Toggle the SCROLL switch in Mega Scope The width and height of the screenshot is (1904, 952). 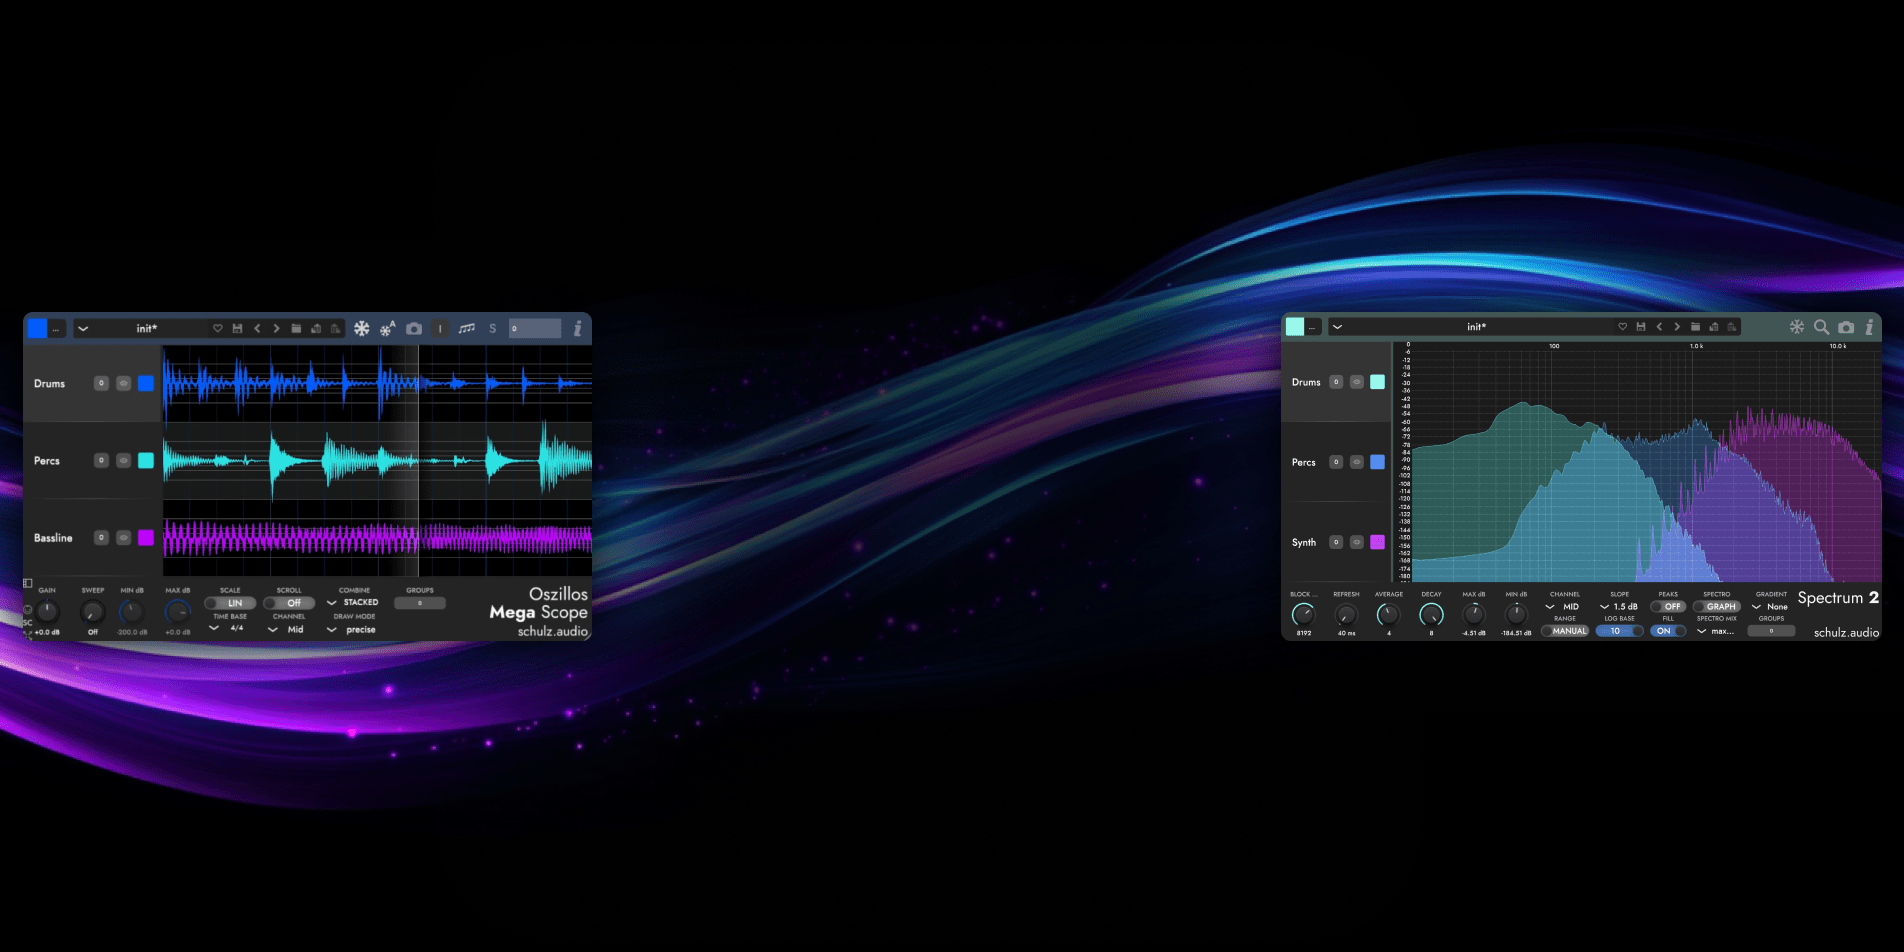click(x=289, y=603)
